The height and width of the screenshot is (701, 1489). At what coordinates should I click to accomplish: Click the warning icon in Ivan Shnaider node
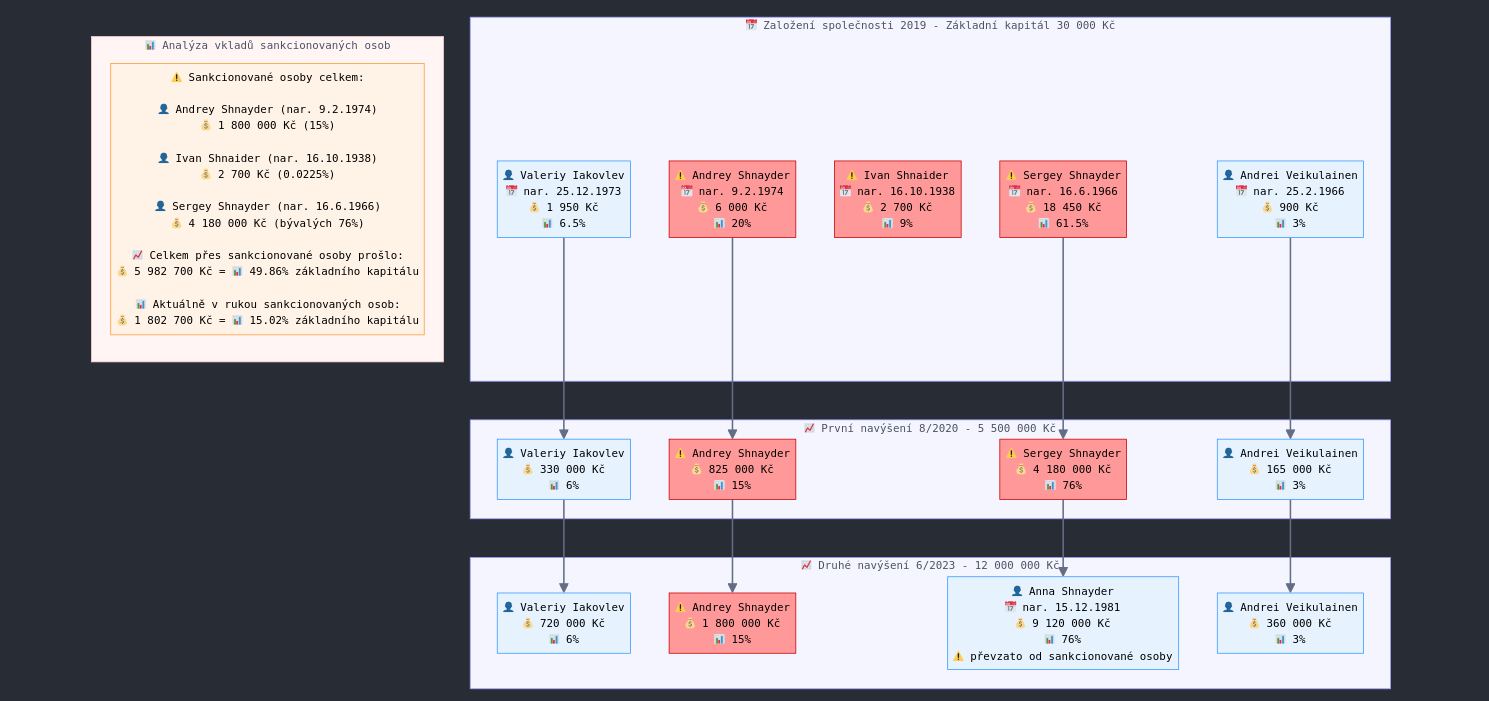pos(852,176)
